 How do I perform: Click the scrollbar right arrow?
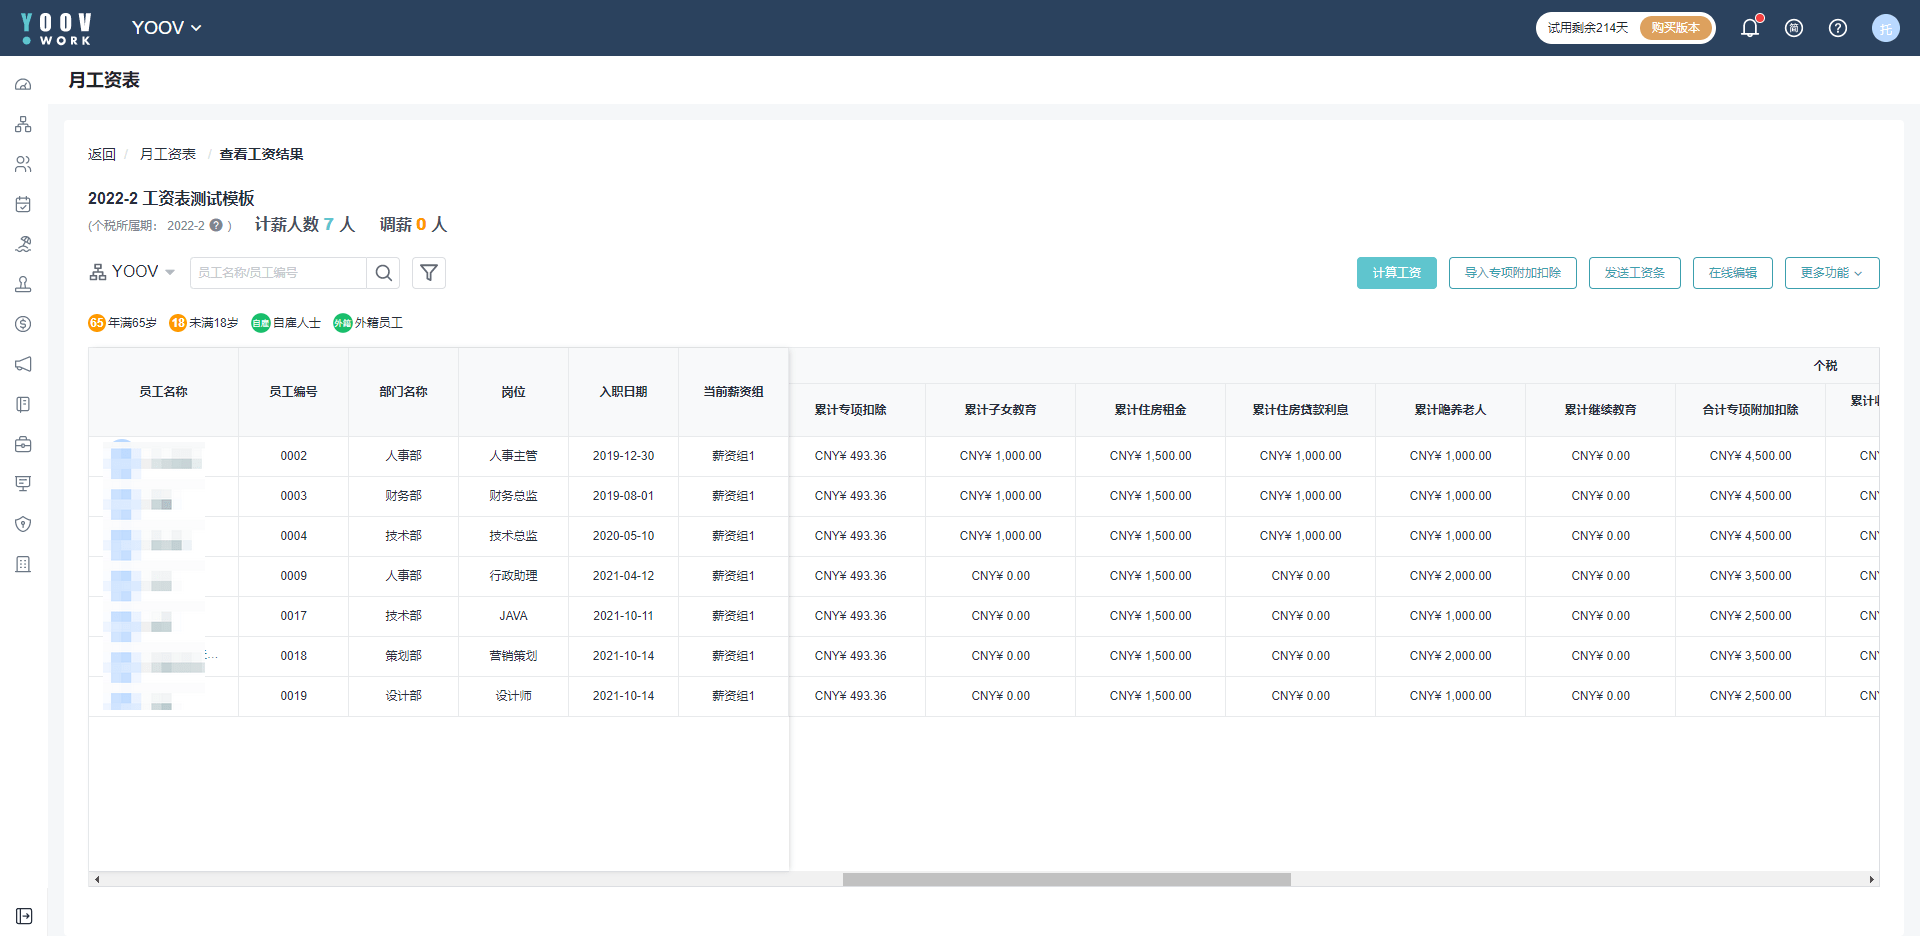pyautogui.click(x=1872, y=880)
